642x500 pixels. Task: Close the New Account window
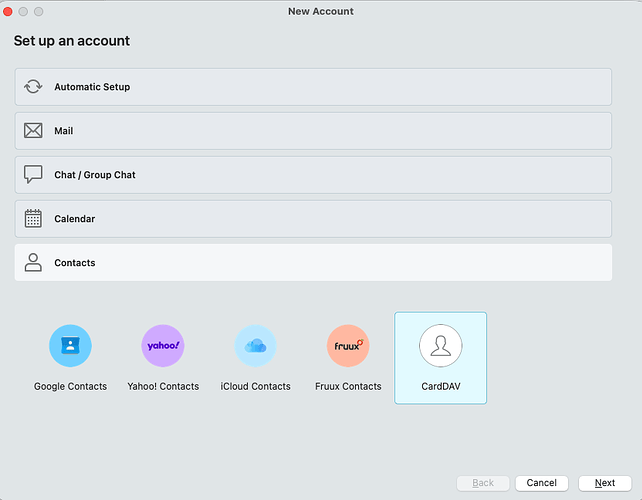[9, 11]
